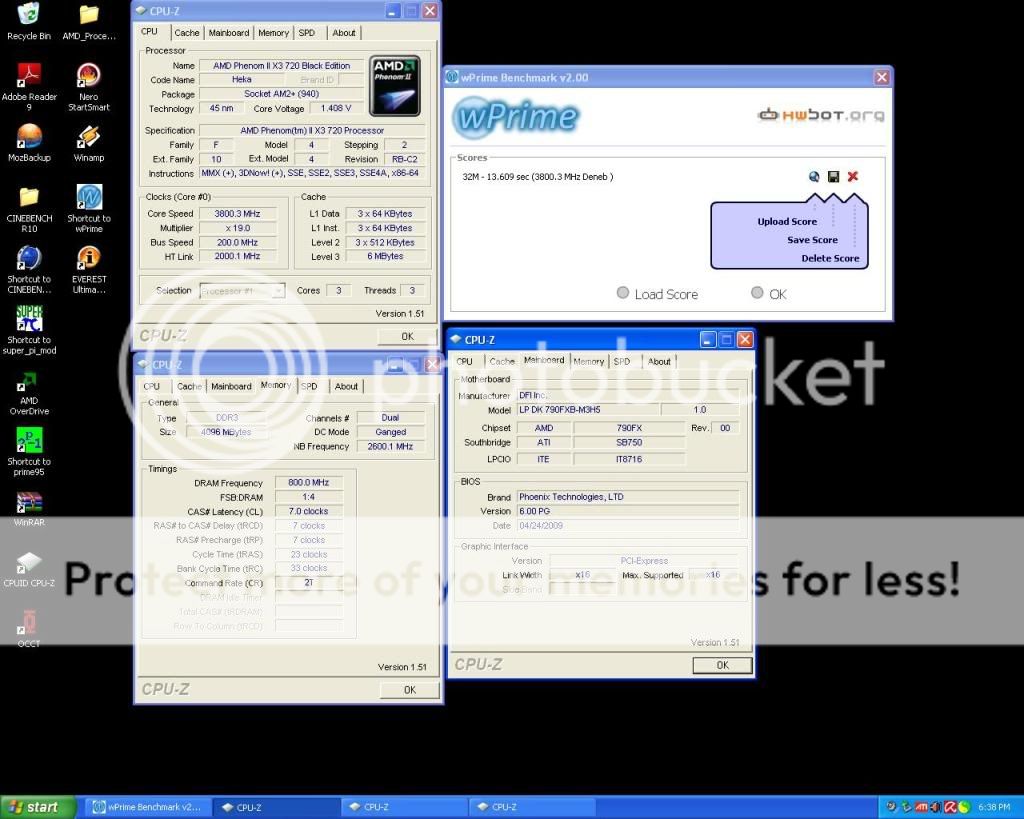Select Shortcut to super_pi_mod icon

(29, 330)
